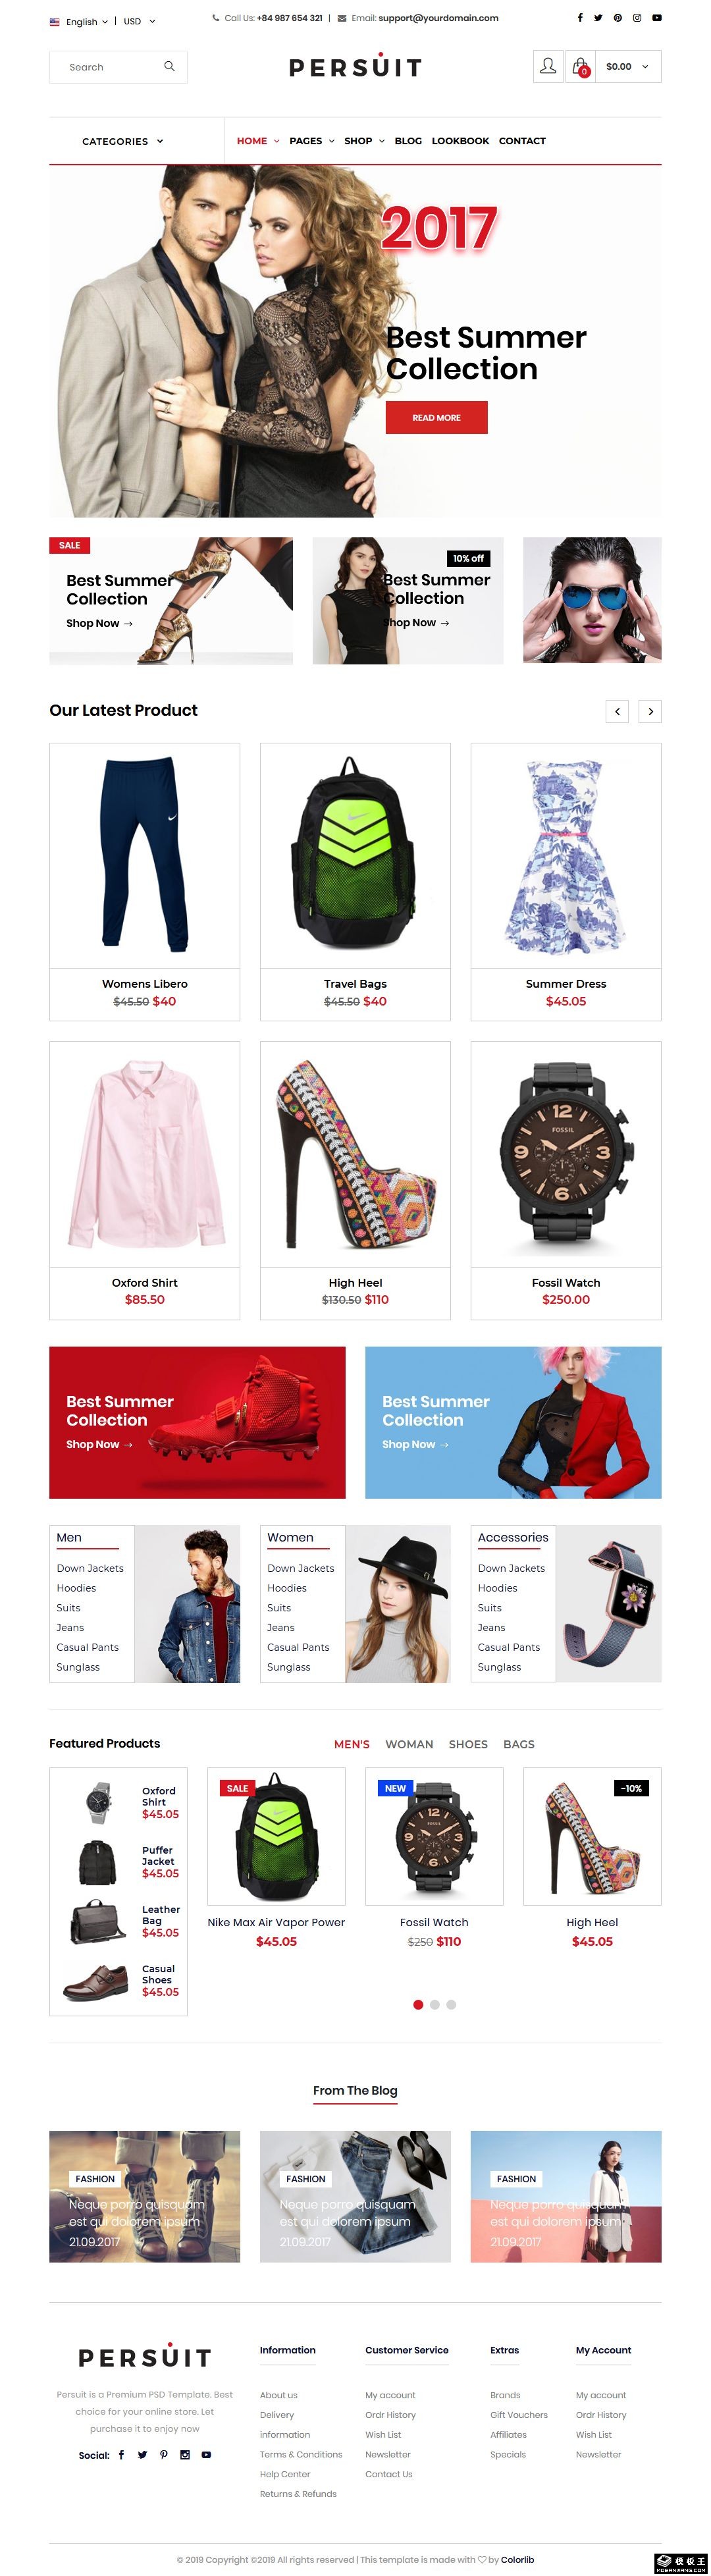This screenshot has height=2576, width=711.
Task: Open Instagram icon in footer social row
Action: coord(185,2454)
